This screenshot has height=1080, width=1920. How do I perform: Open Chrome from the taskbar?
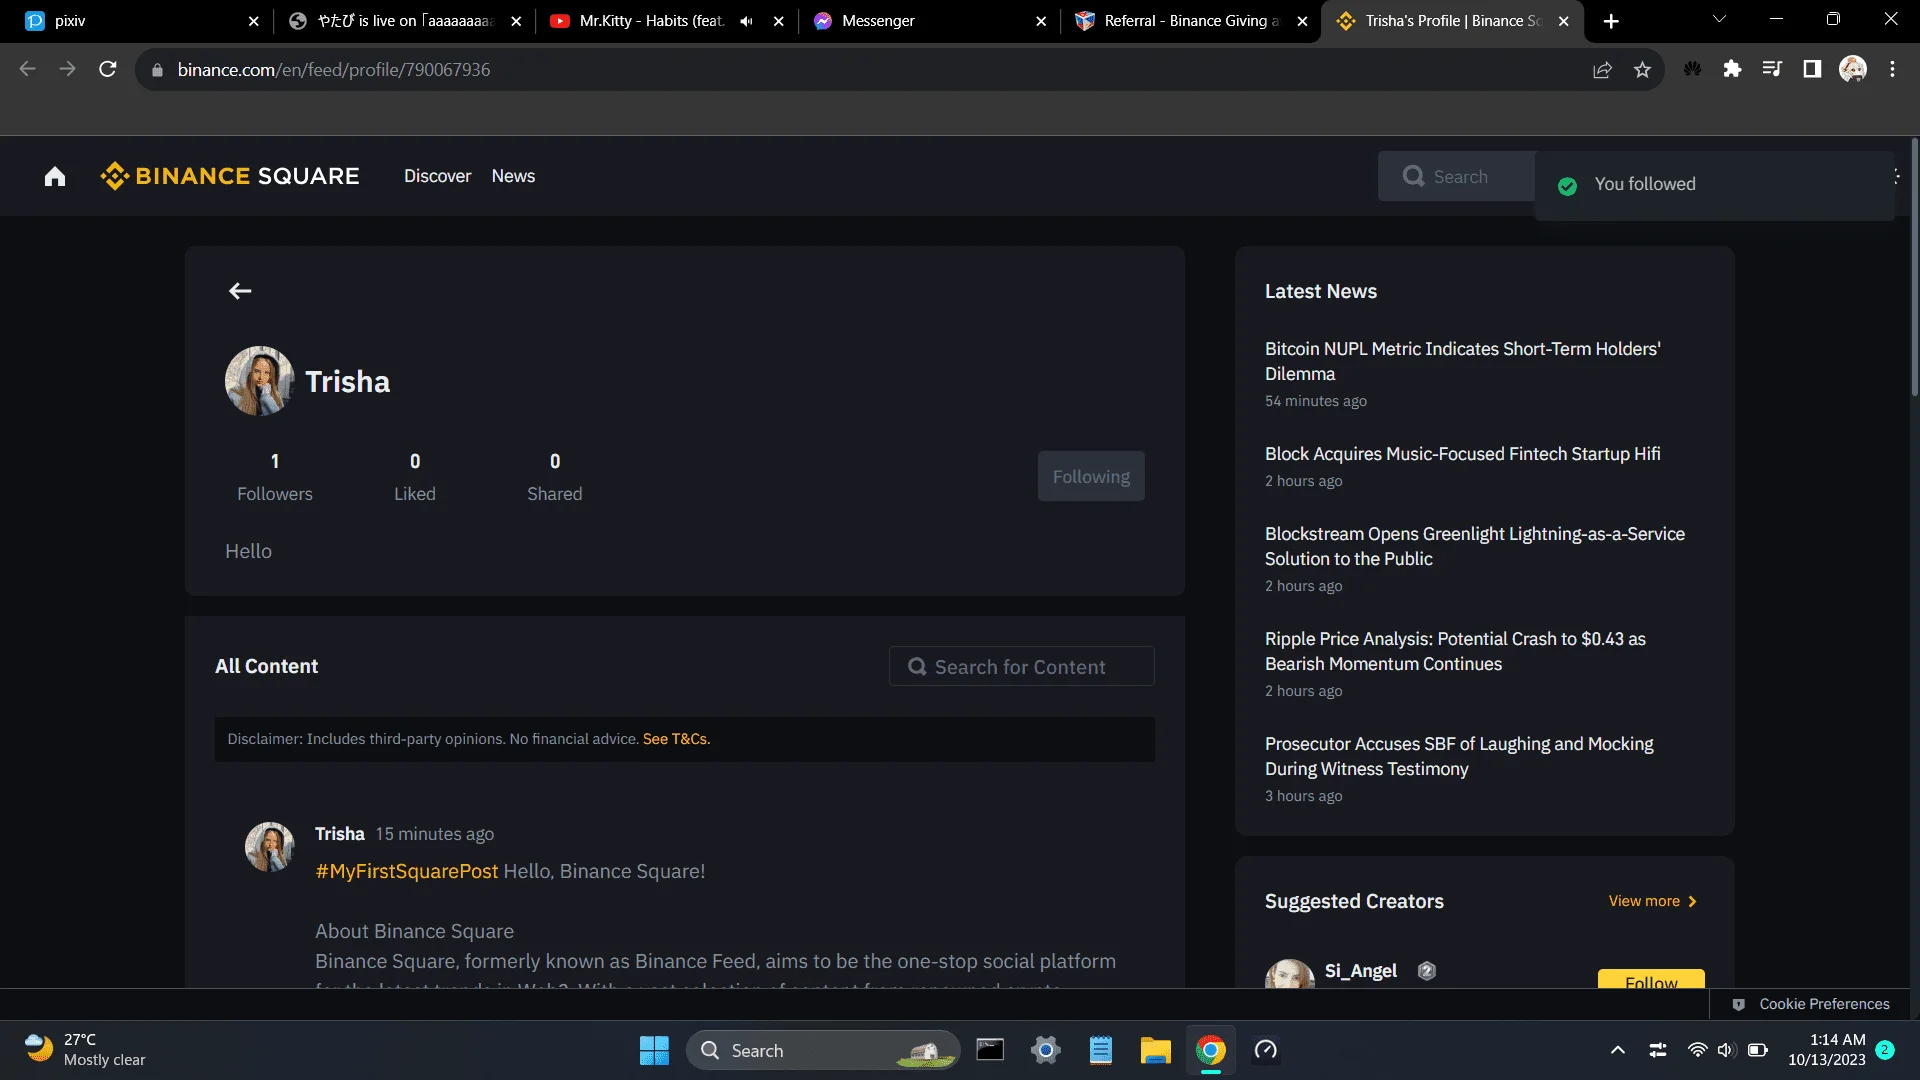(1210, 1050)
